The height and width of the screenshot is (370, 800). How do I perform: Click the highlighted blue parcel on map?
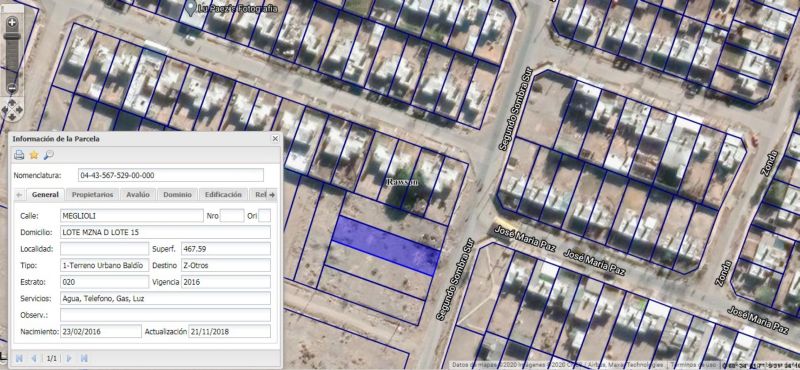385,245
